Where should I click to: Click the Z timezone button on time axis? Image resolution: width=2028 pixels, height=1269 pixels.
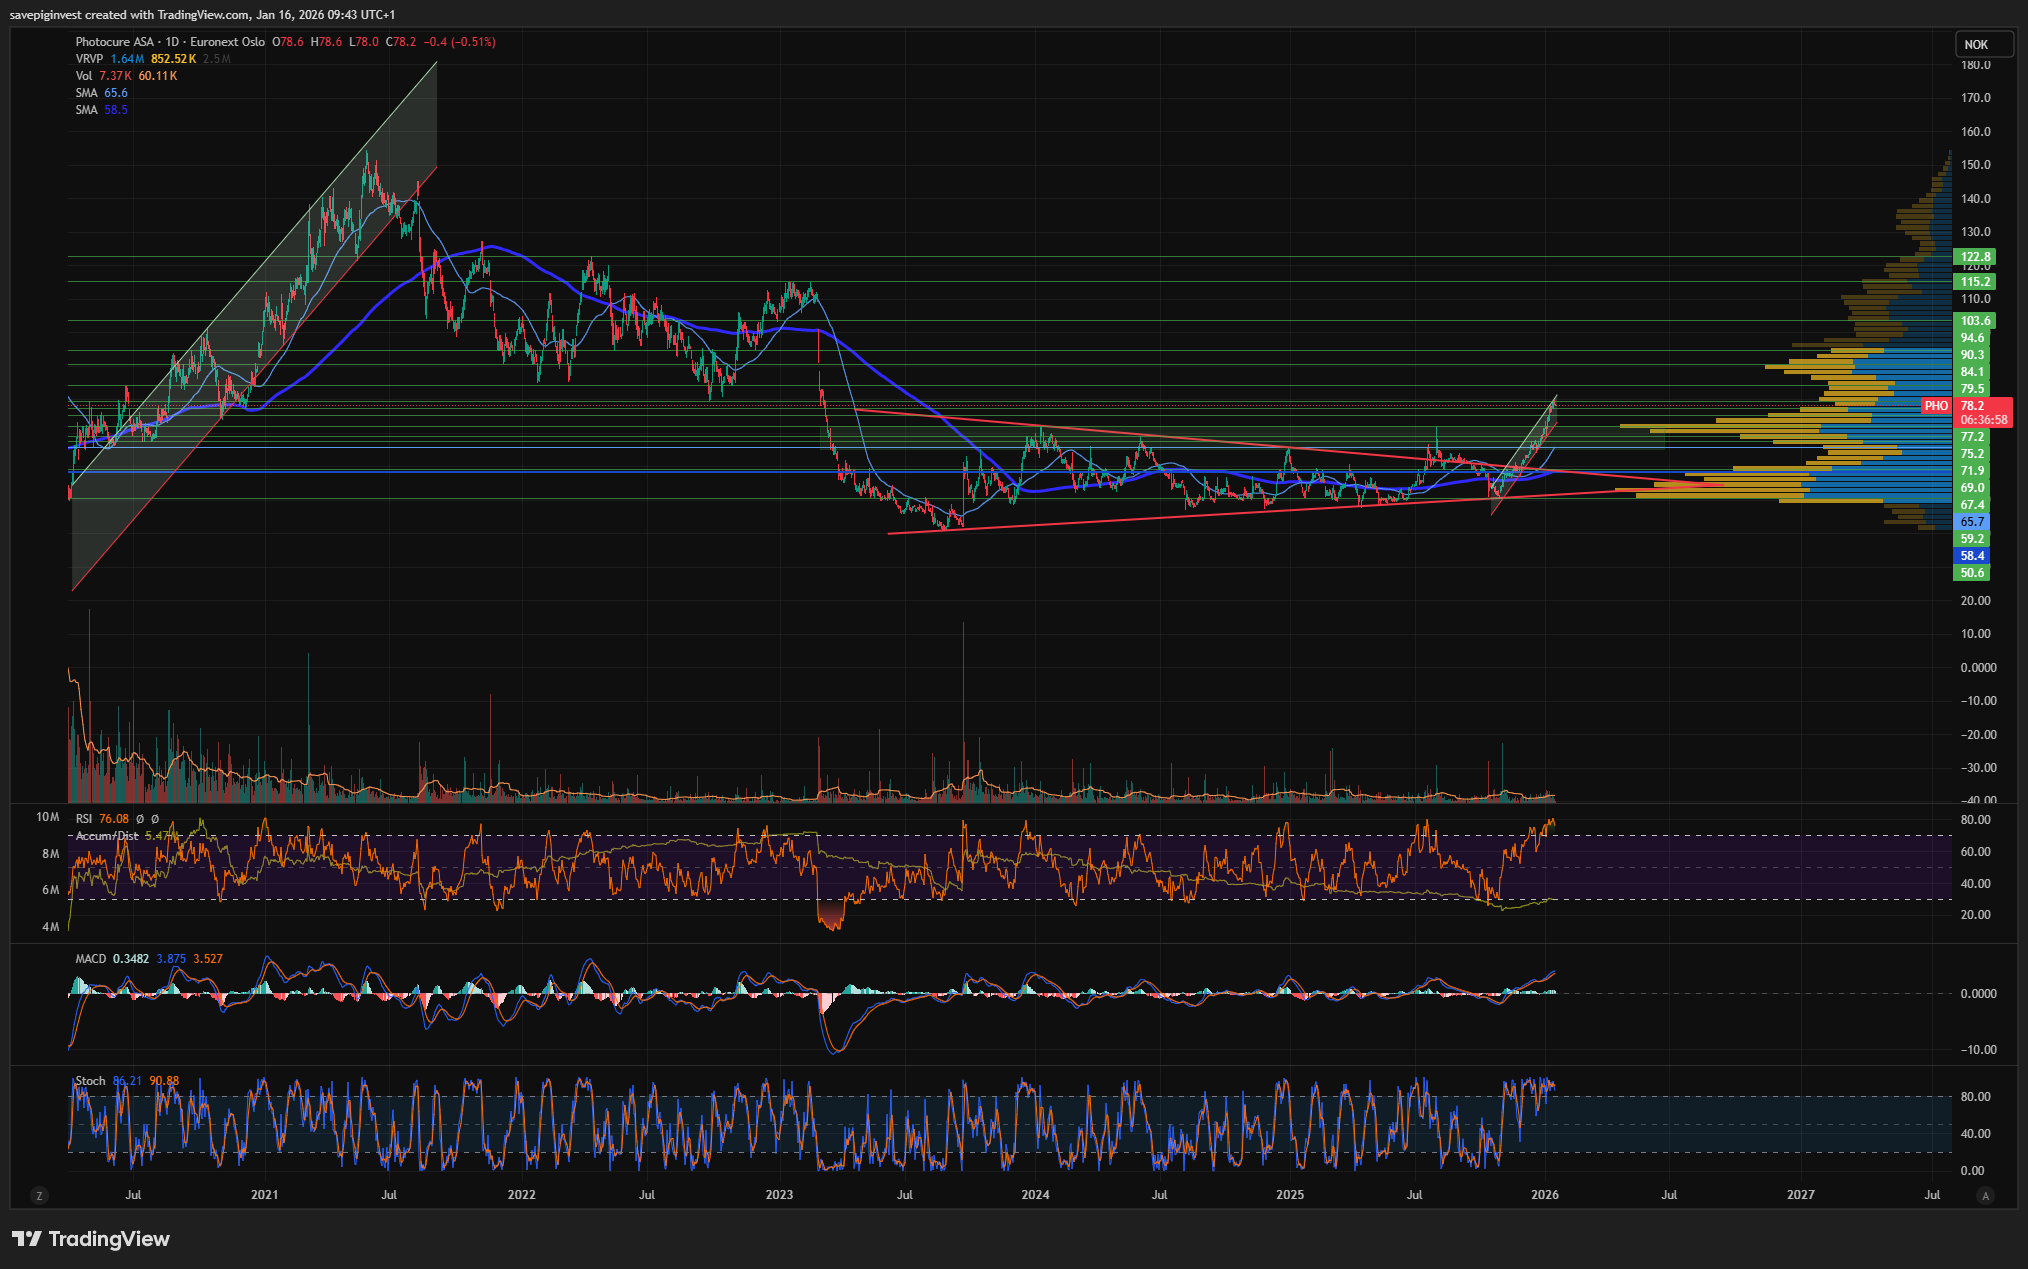click(39, 1195)
